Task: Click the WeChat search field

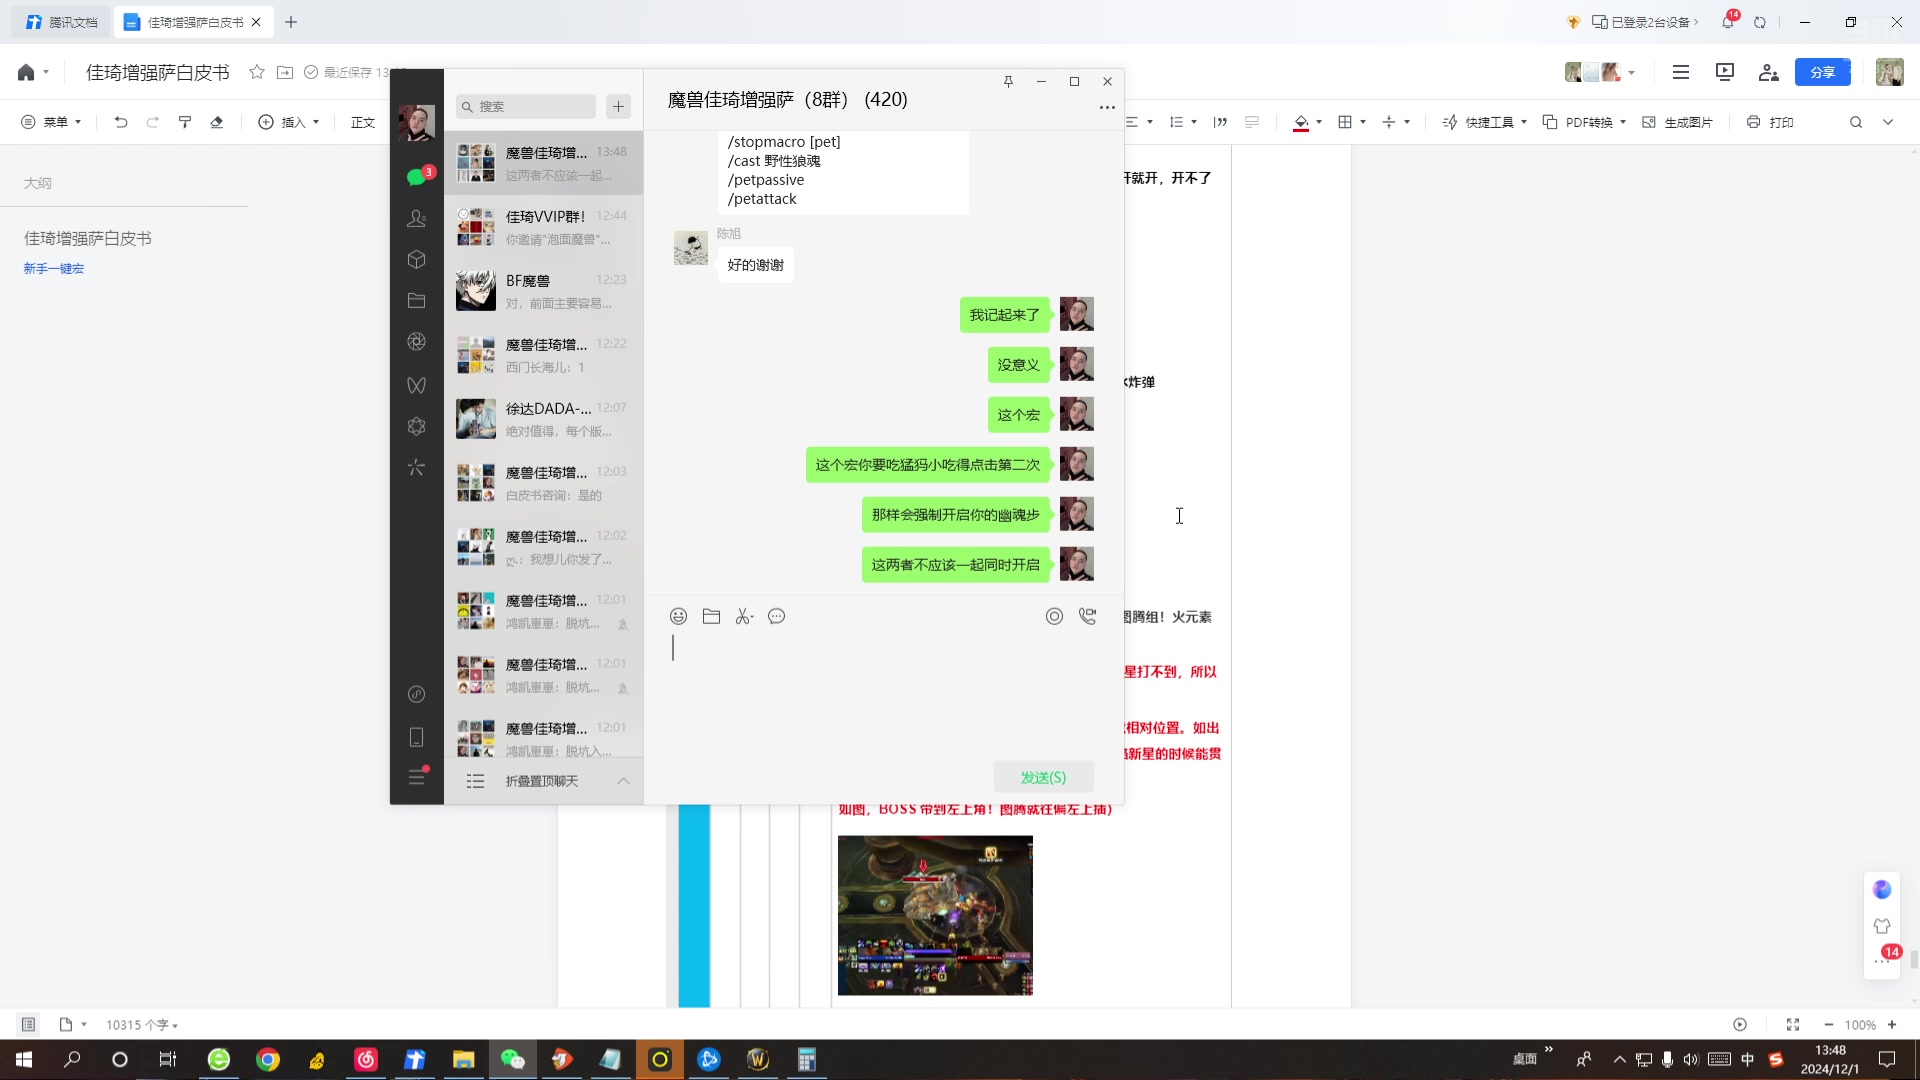Action: pos(526,106)
